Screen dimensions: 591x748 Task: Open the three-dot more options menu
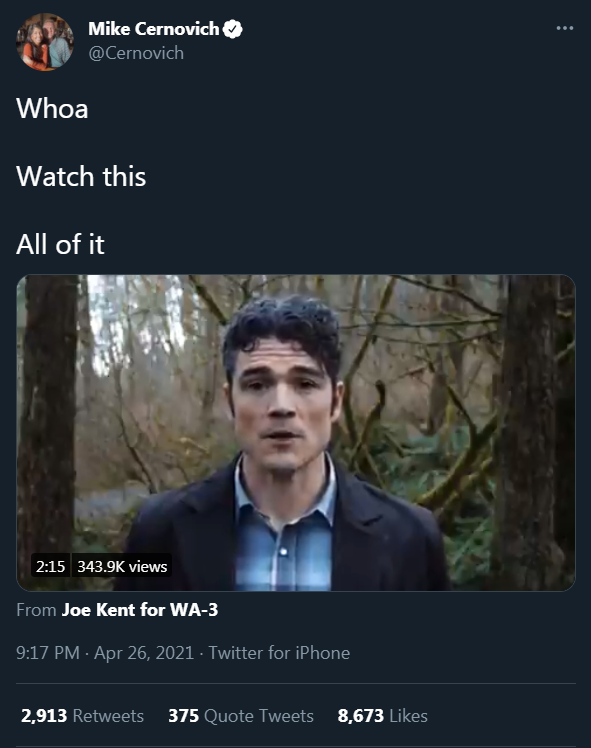coord(565,28)
